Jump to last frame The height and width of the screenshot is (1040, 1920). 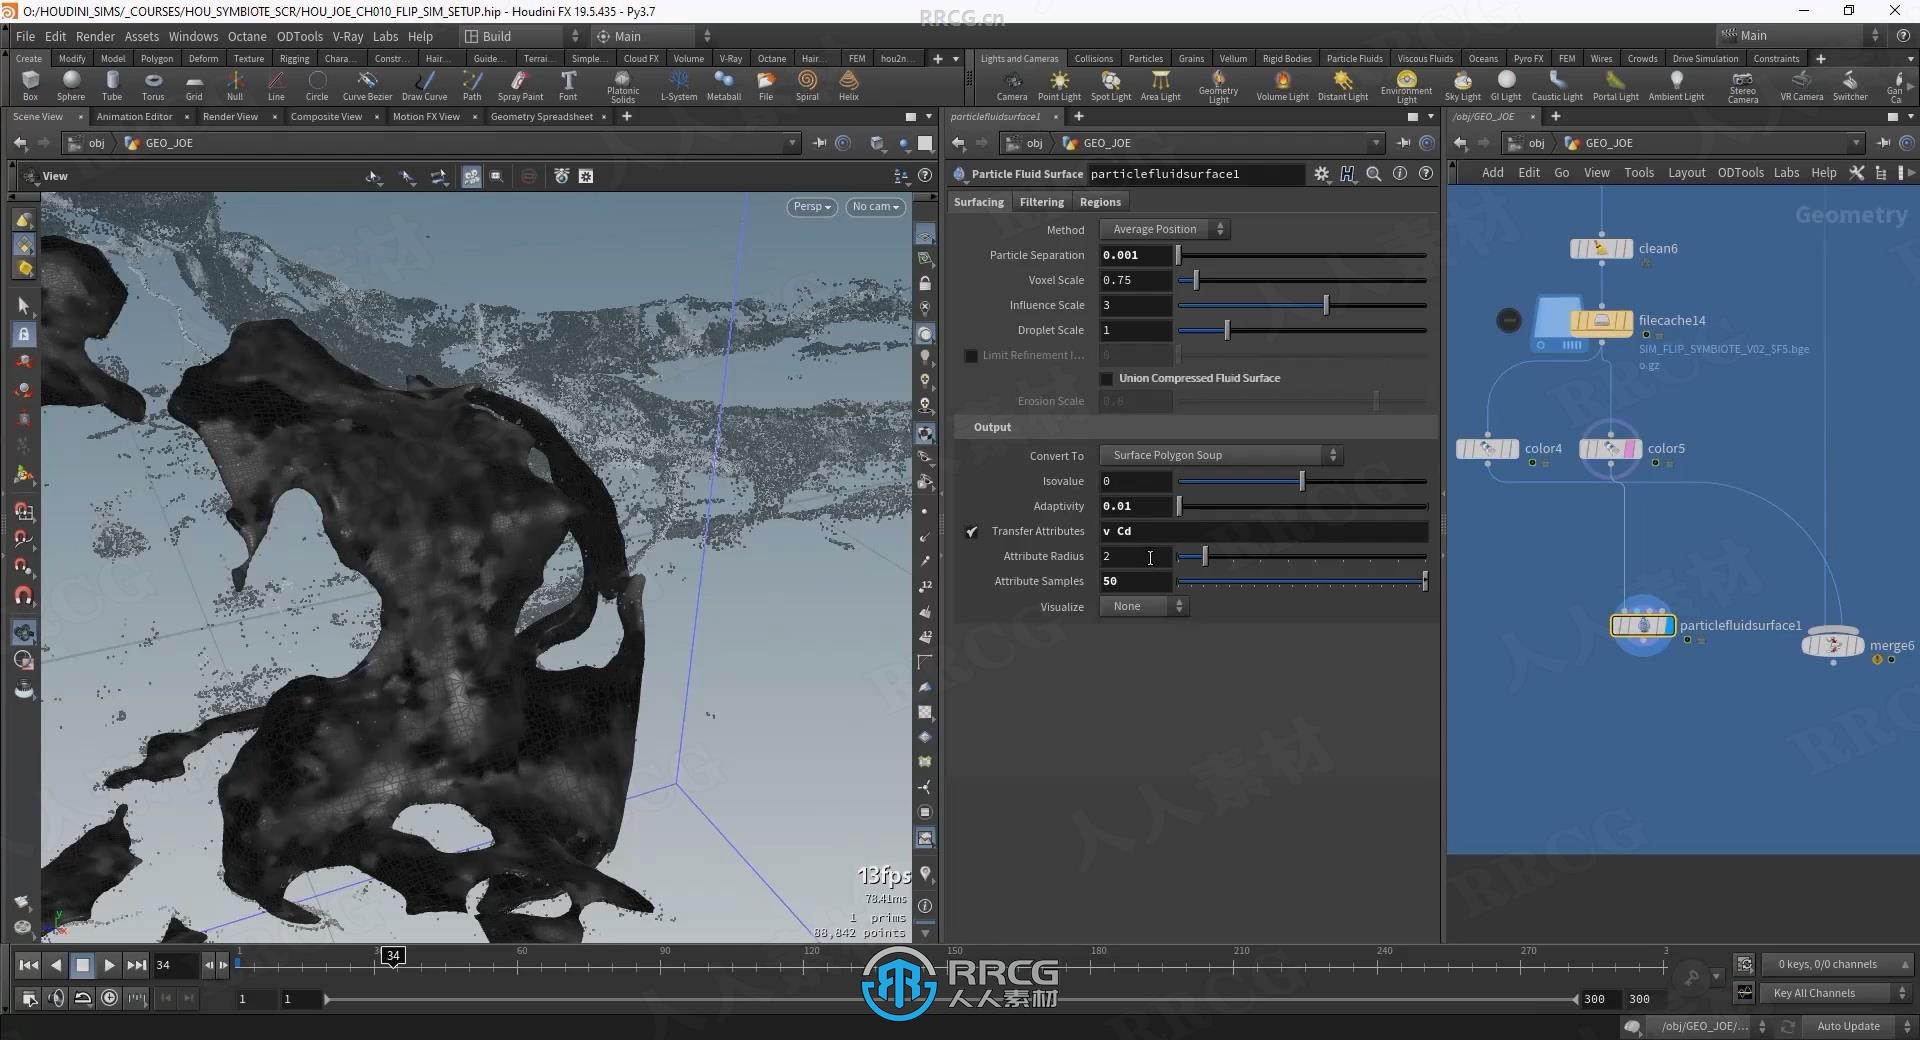coord(137,965)
